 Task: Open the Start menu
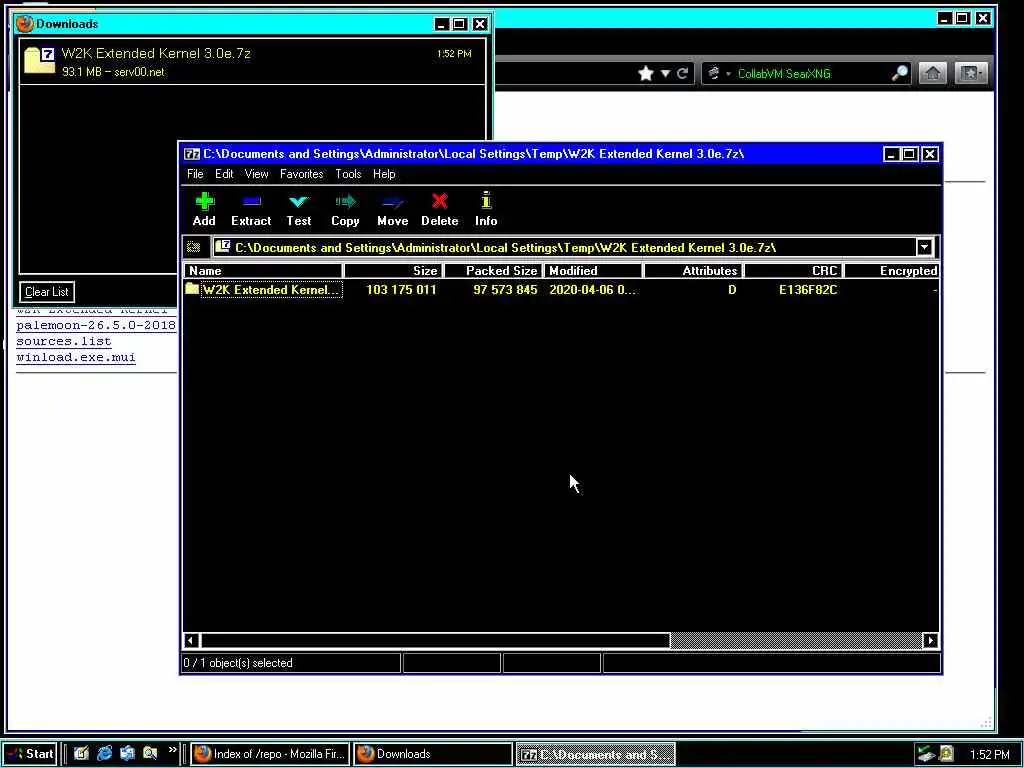[31, 754]
